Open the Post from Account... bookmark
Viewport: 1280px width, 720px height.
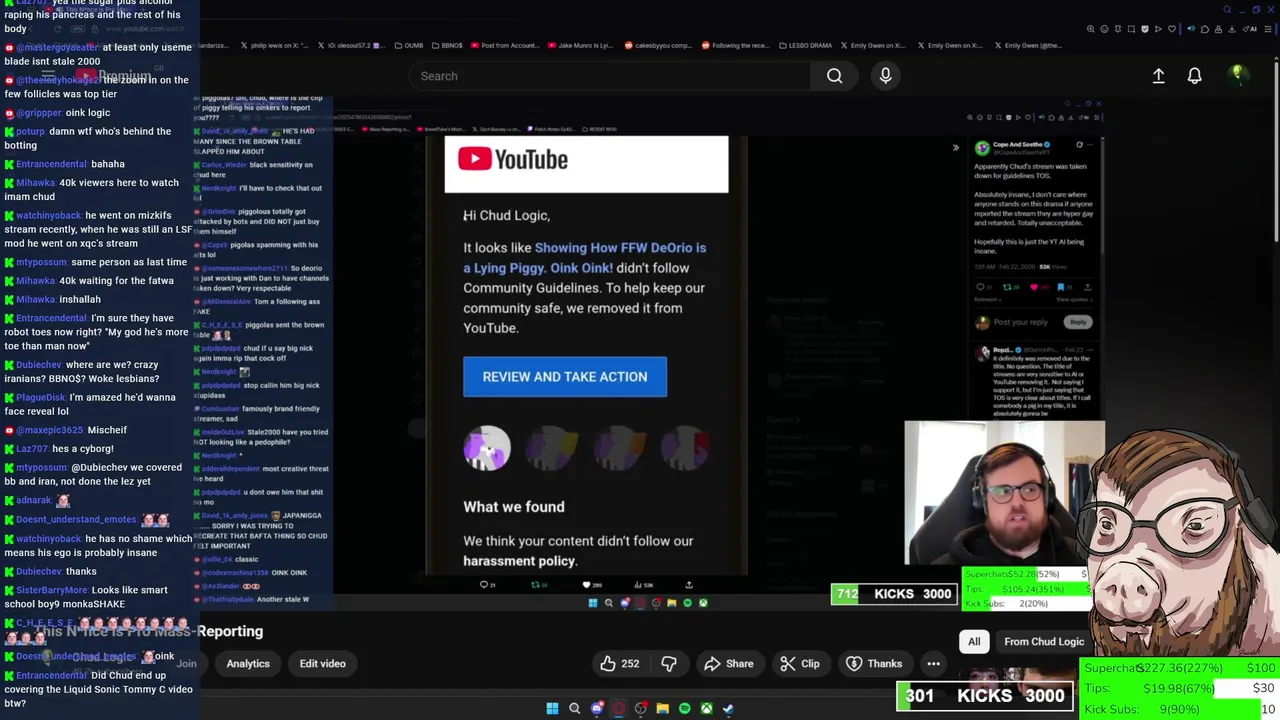[505, 45]
